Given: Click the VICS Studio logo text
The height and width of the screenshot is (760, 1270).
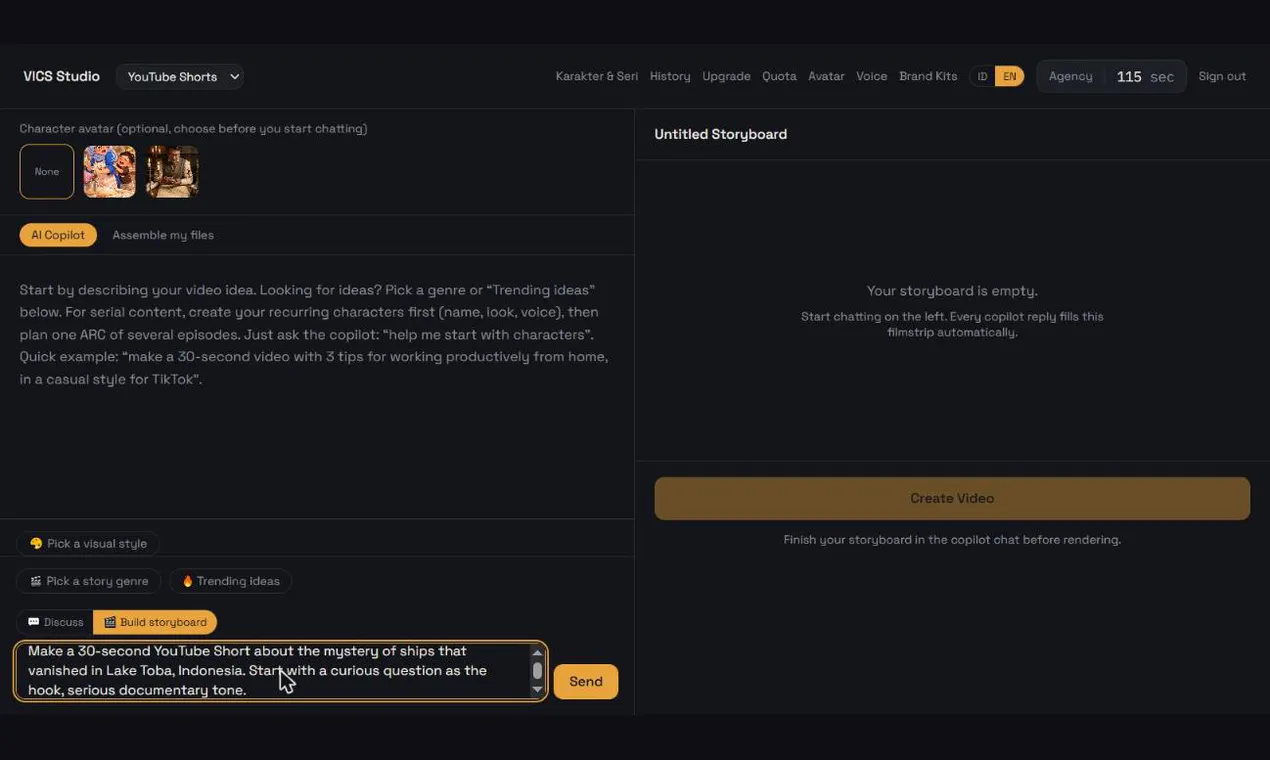Looking at the screenshot, I should point(62,77).
